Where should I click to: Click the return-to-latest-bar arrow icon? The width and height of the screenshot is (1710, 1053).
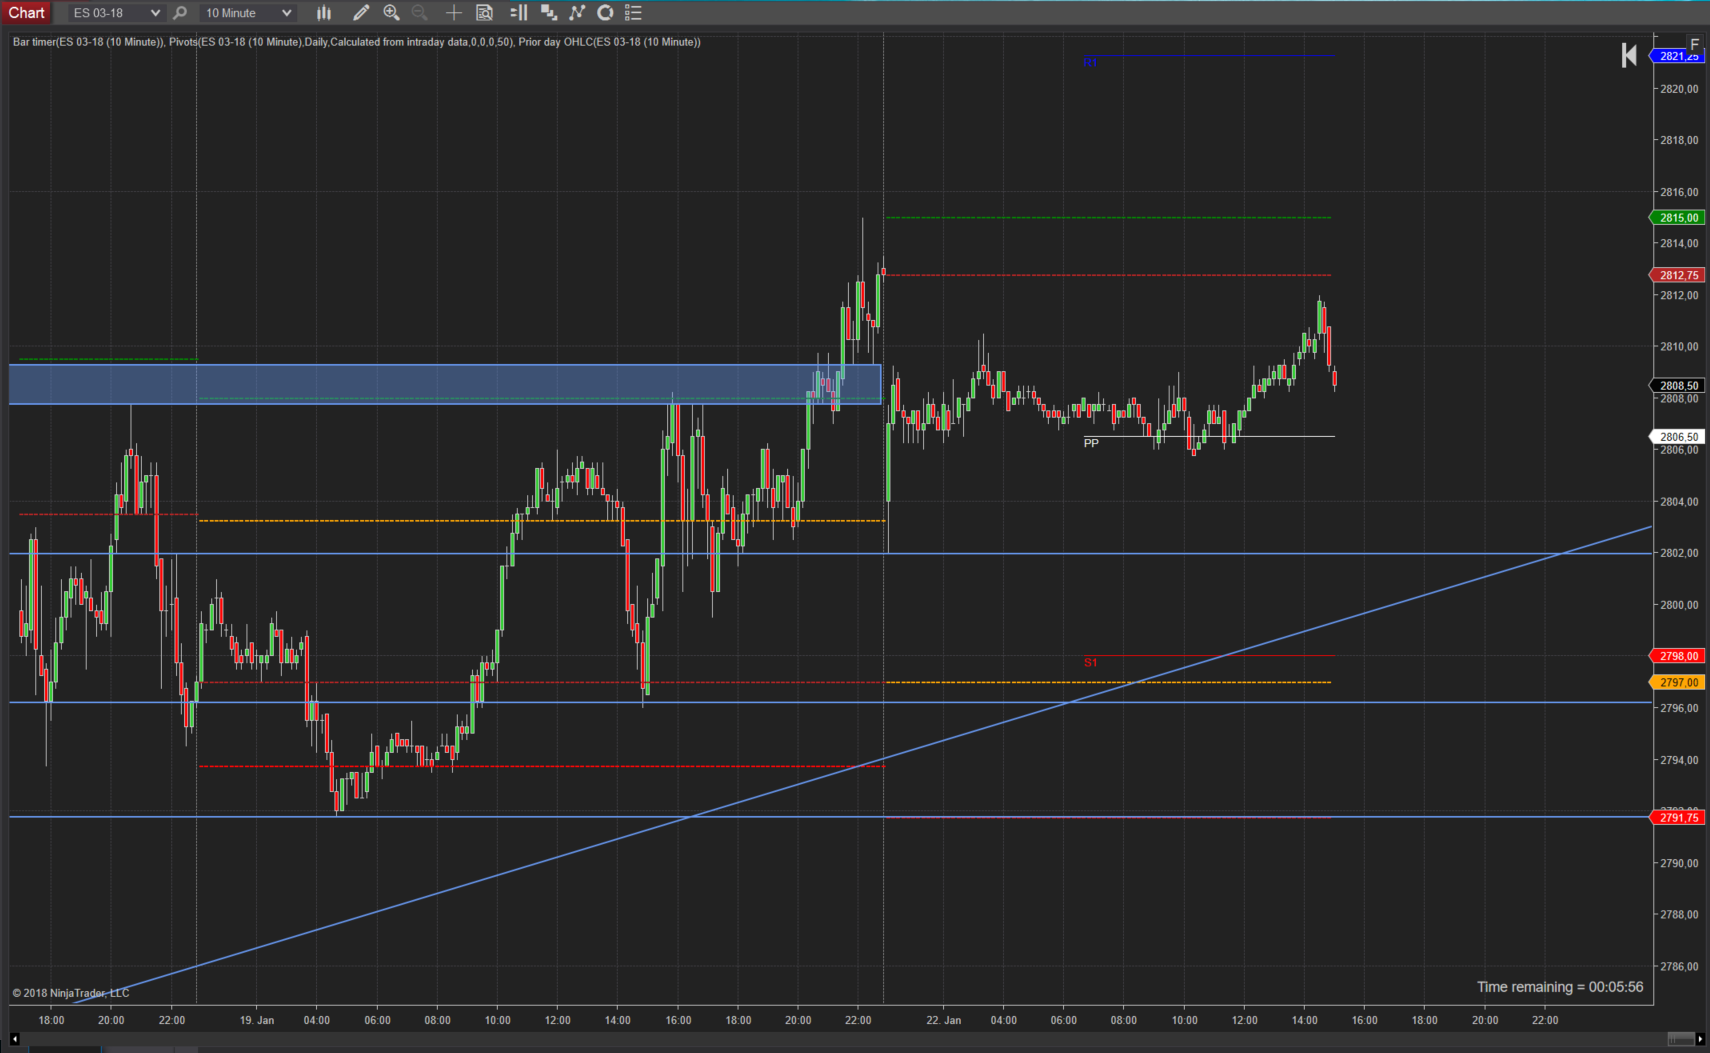[1629, 55]
